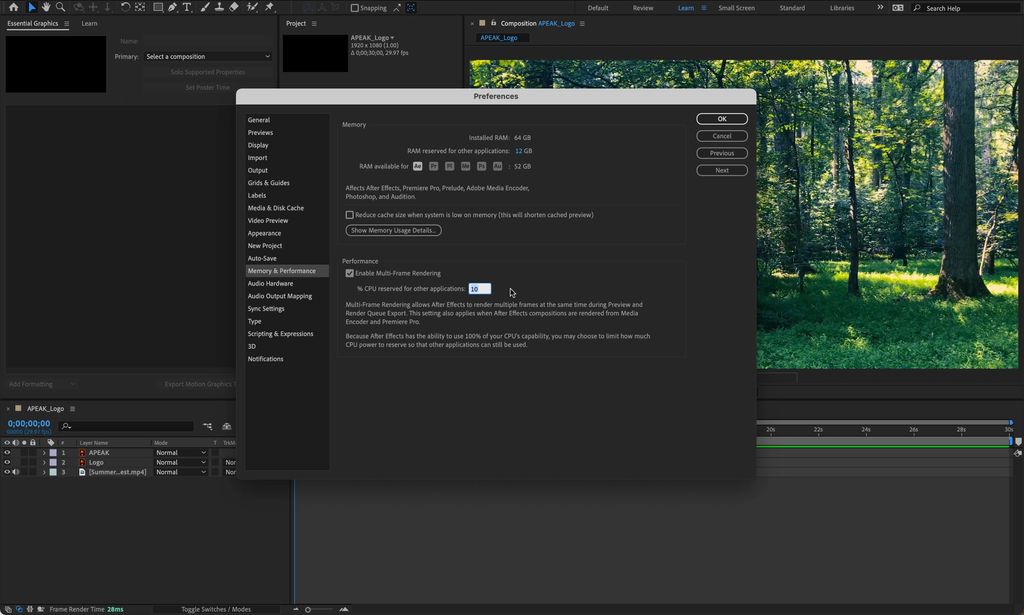This screenshot has width=1024, height=615.
Task: Select the Rotation tool
Action: pos(126,6)
